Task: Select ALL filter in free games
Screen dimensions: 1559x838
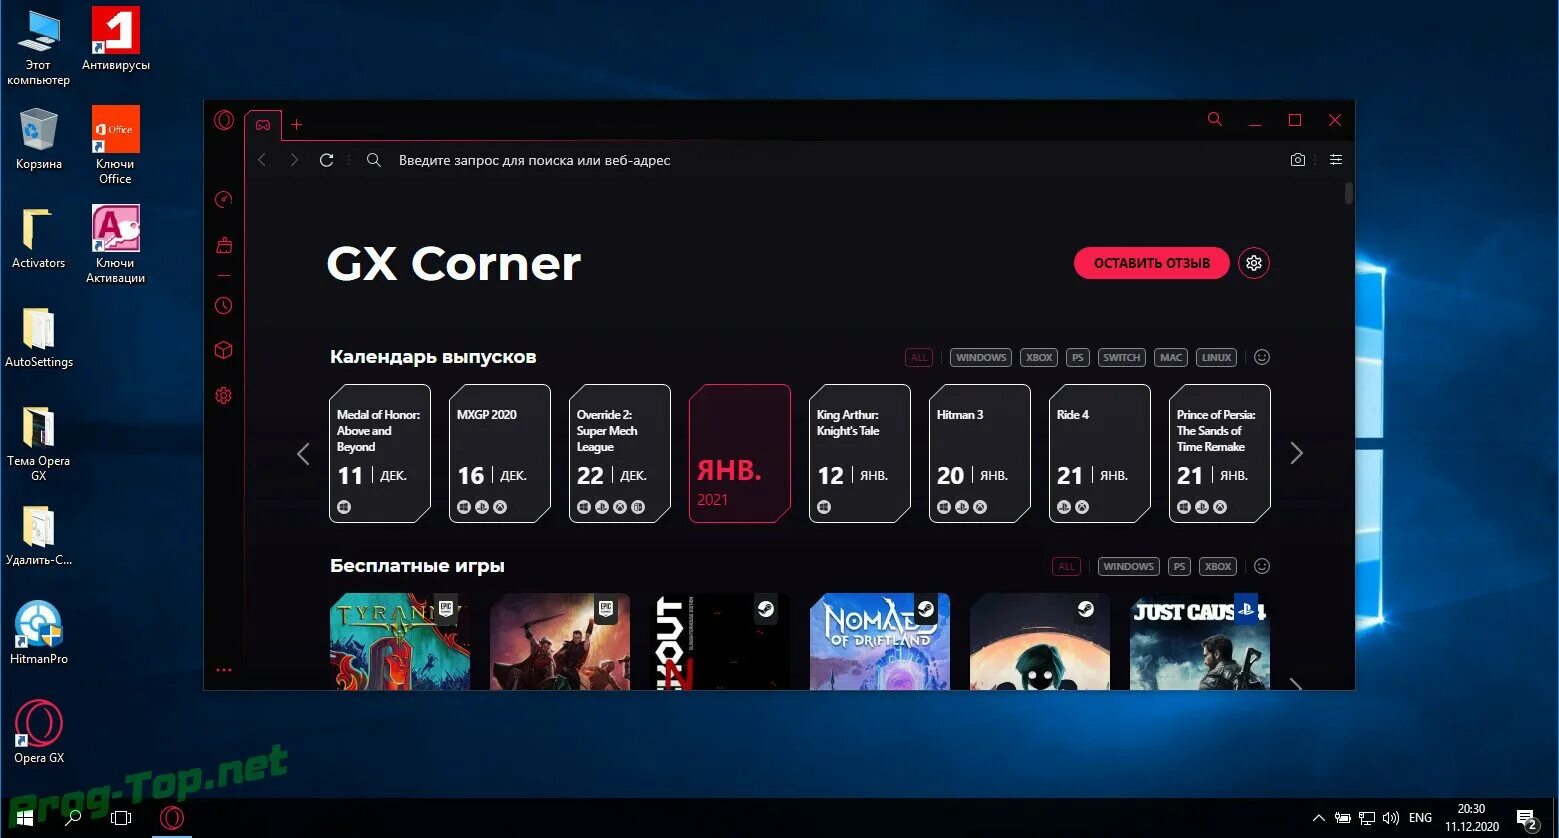Action: coord(1067,566)
